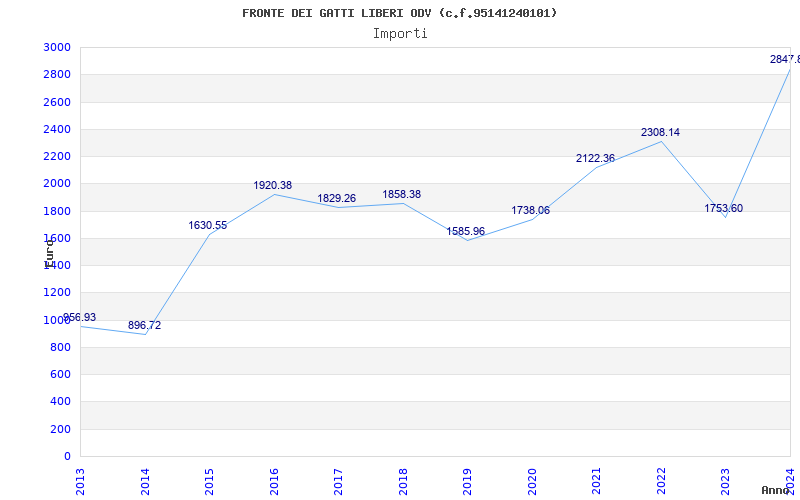
Task: Click y-axis value 0
Action: click(67, 456)
